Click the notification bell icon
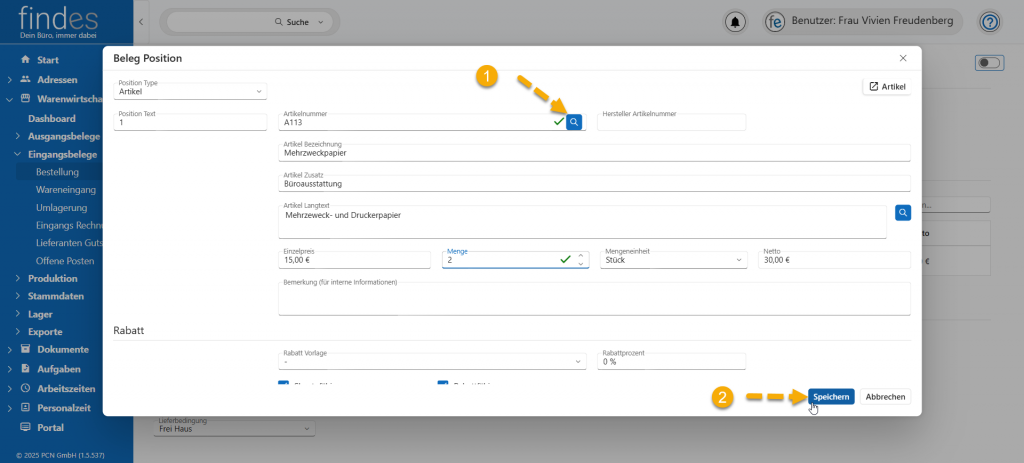The image size is (1024, 463). point(736,22)
